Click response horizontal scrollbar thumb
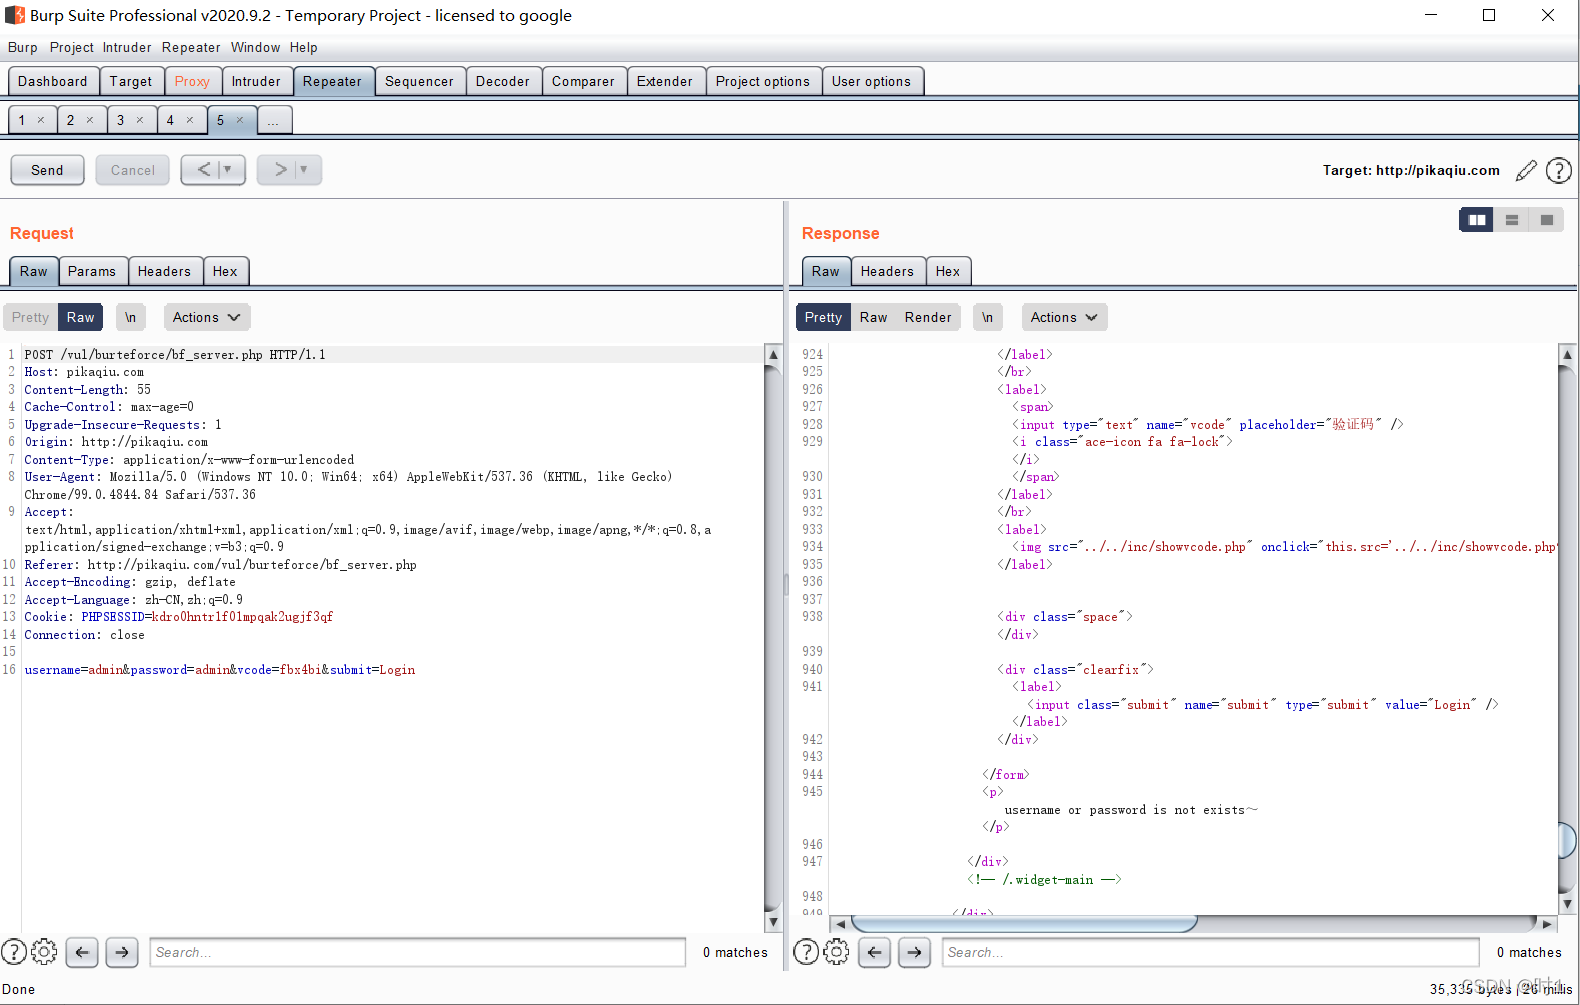 coord(1023,924)
